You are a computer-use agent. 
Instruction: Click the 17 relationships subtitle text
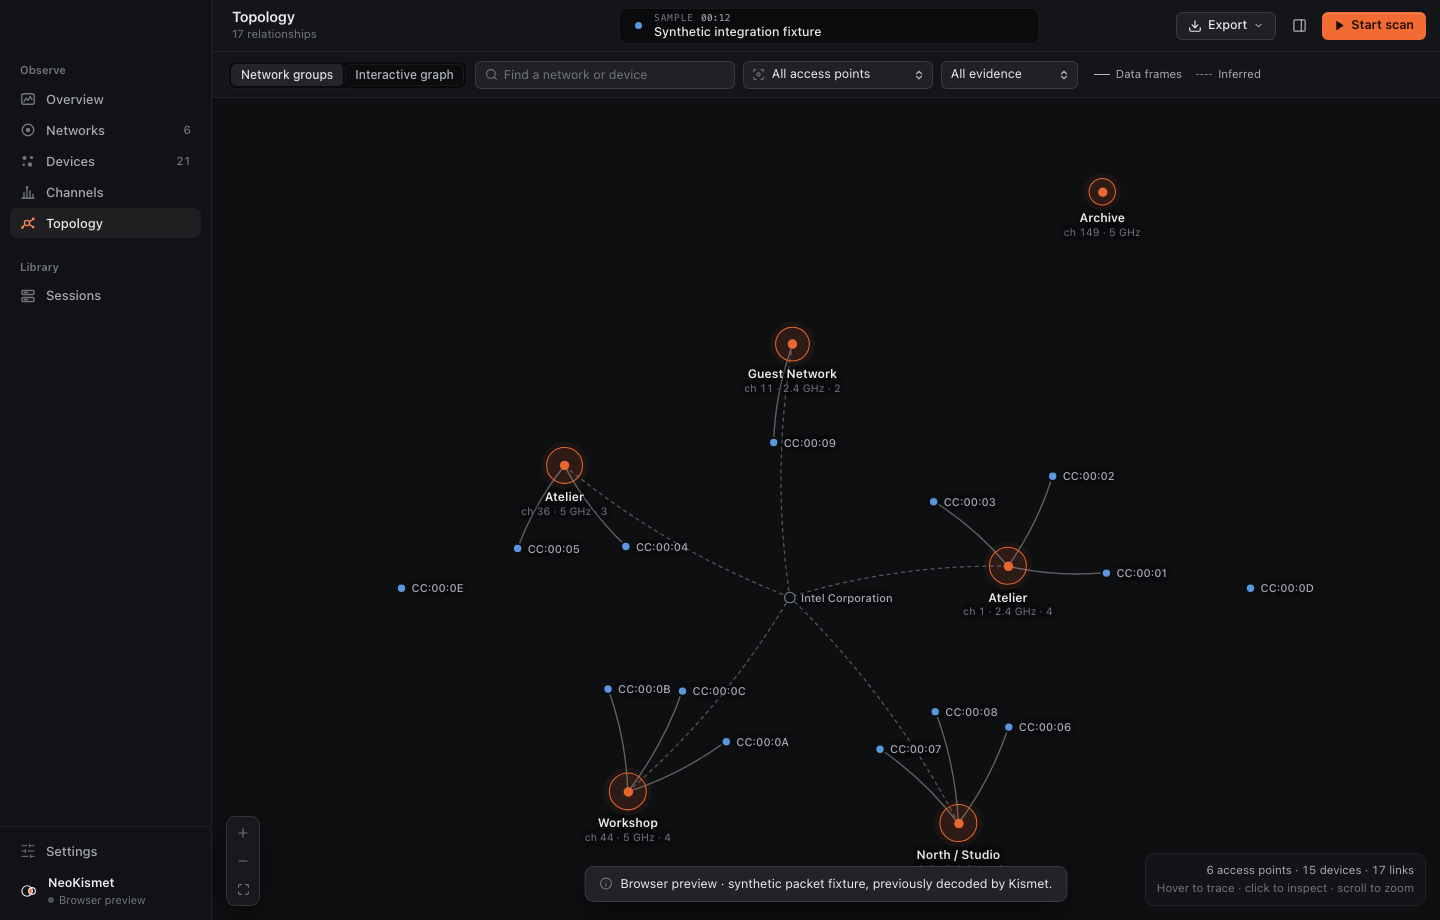(x=274, y=34)
